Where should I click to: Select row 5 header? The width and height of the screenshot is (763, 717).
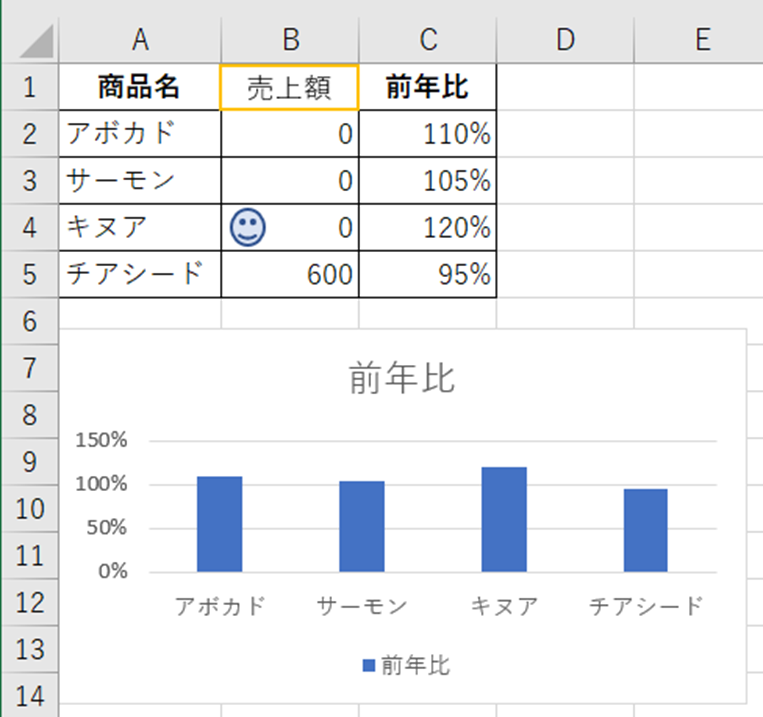[x=29, y=274]
